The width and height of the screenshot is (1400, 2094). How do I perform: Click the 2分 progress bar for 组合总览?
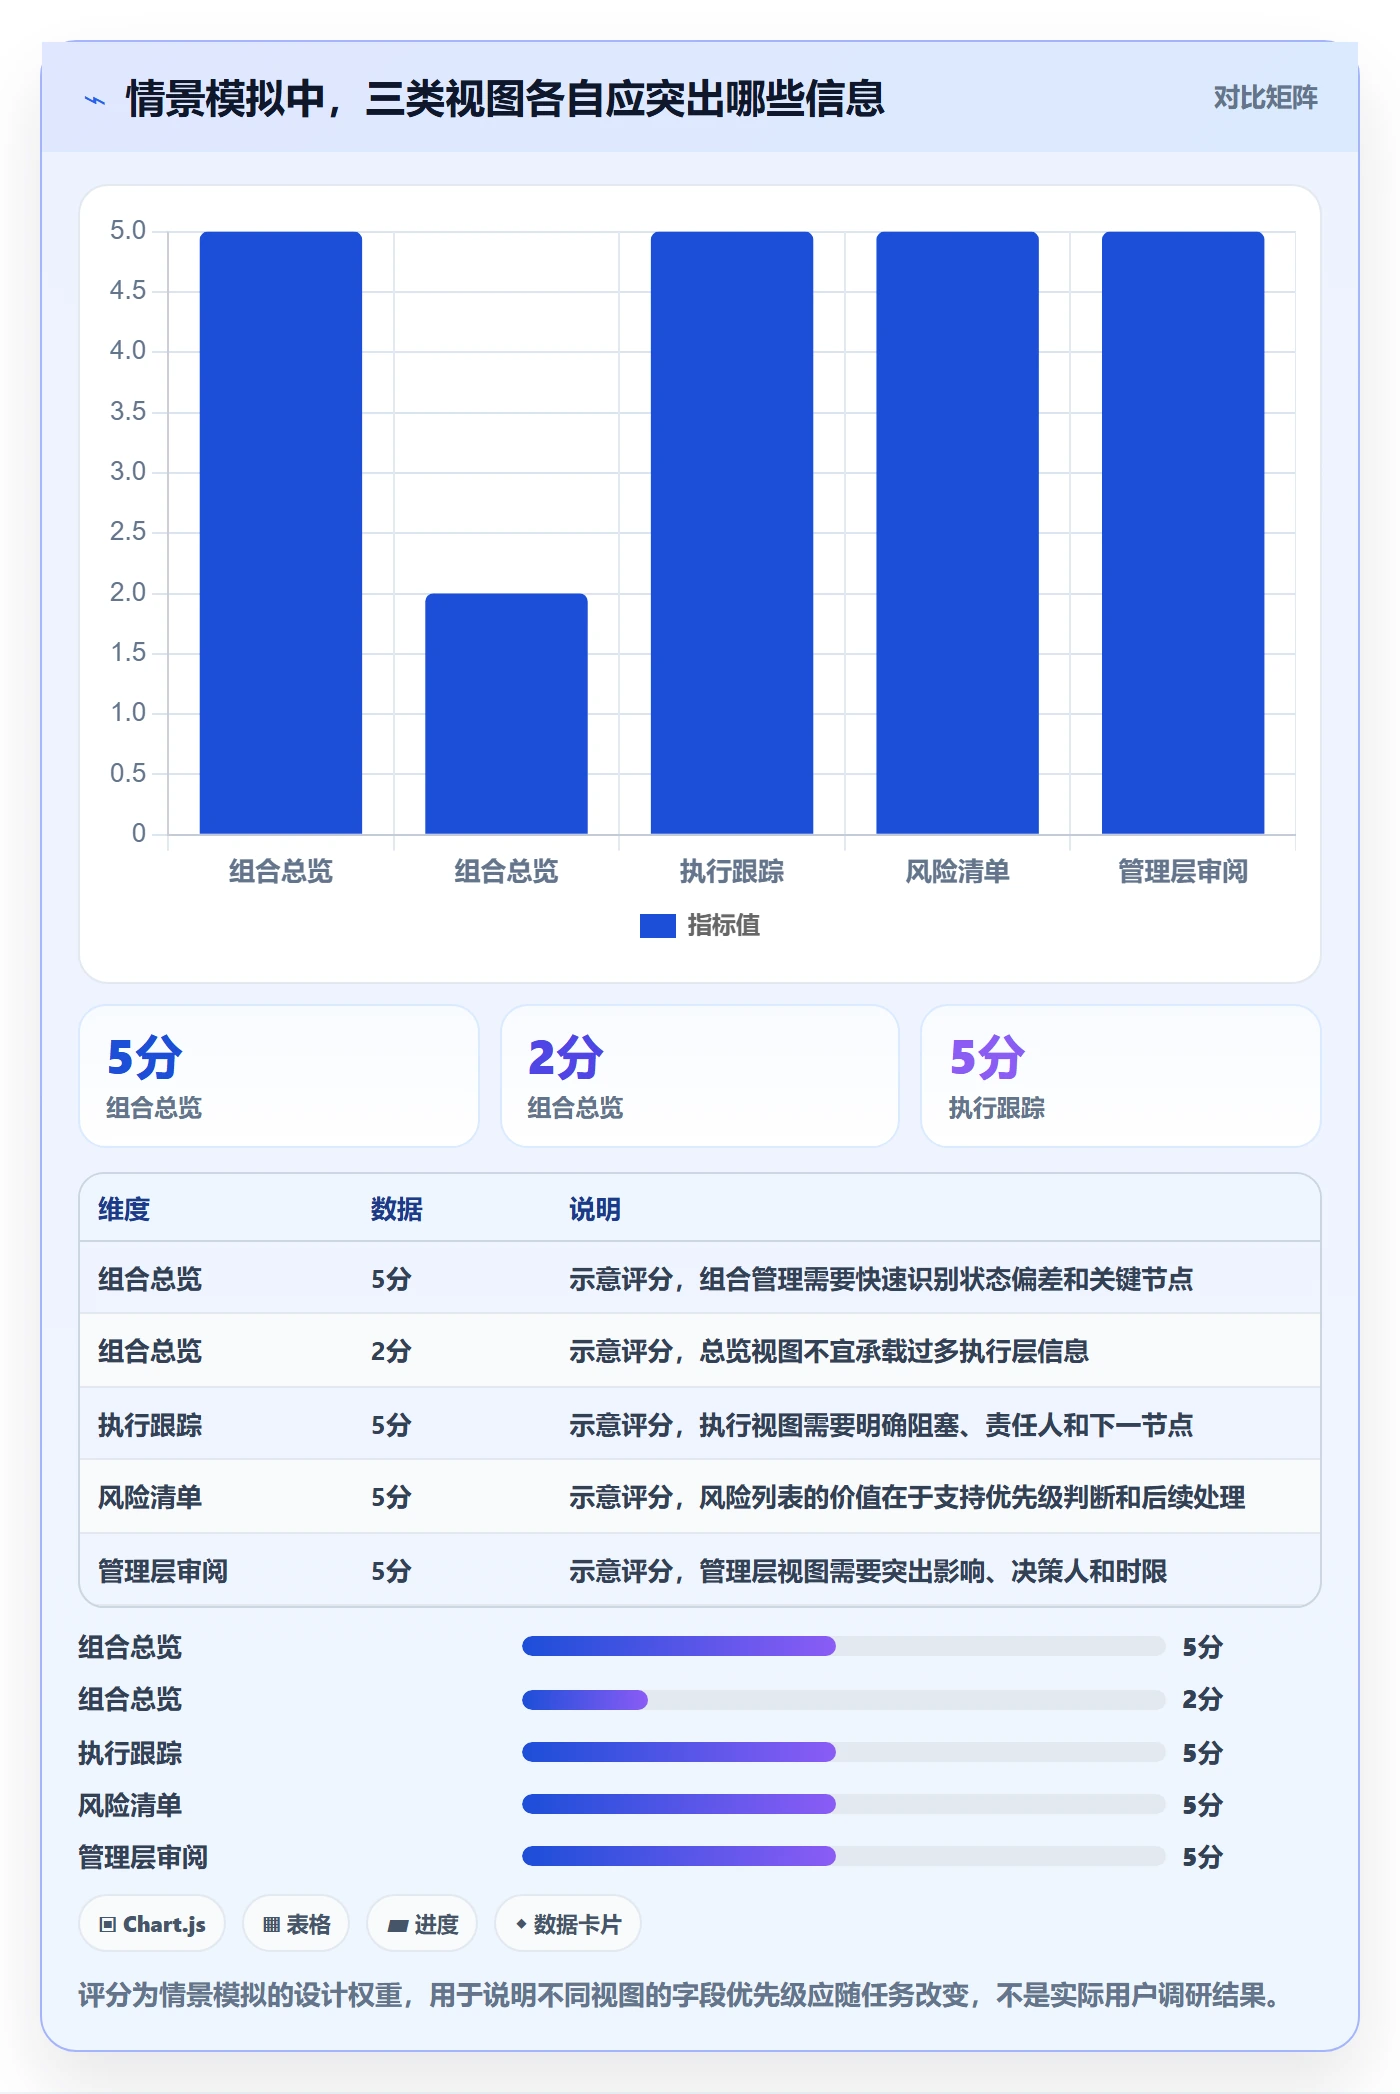point(843,1699)
